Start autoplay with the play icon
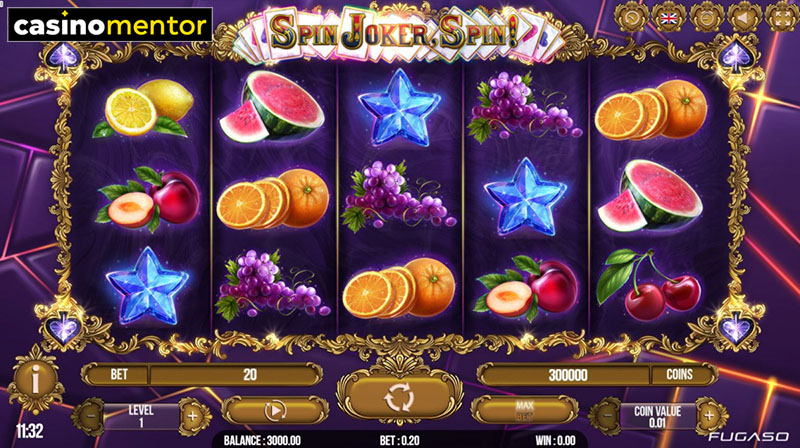Viewport: 800px width, 448px height. click(275, 411)
